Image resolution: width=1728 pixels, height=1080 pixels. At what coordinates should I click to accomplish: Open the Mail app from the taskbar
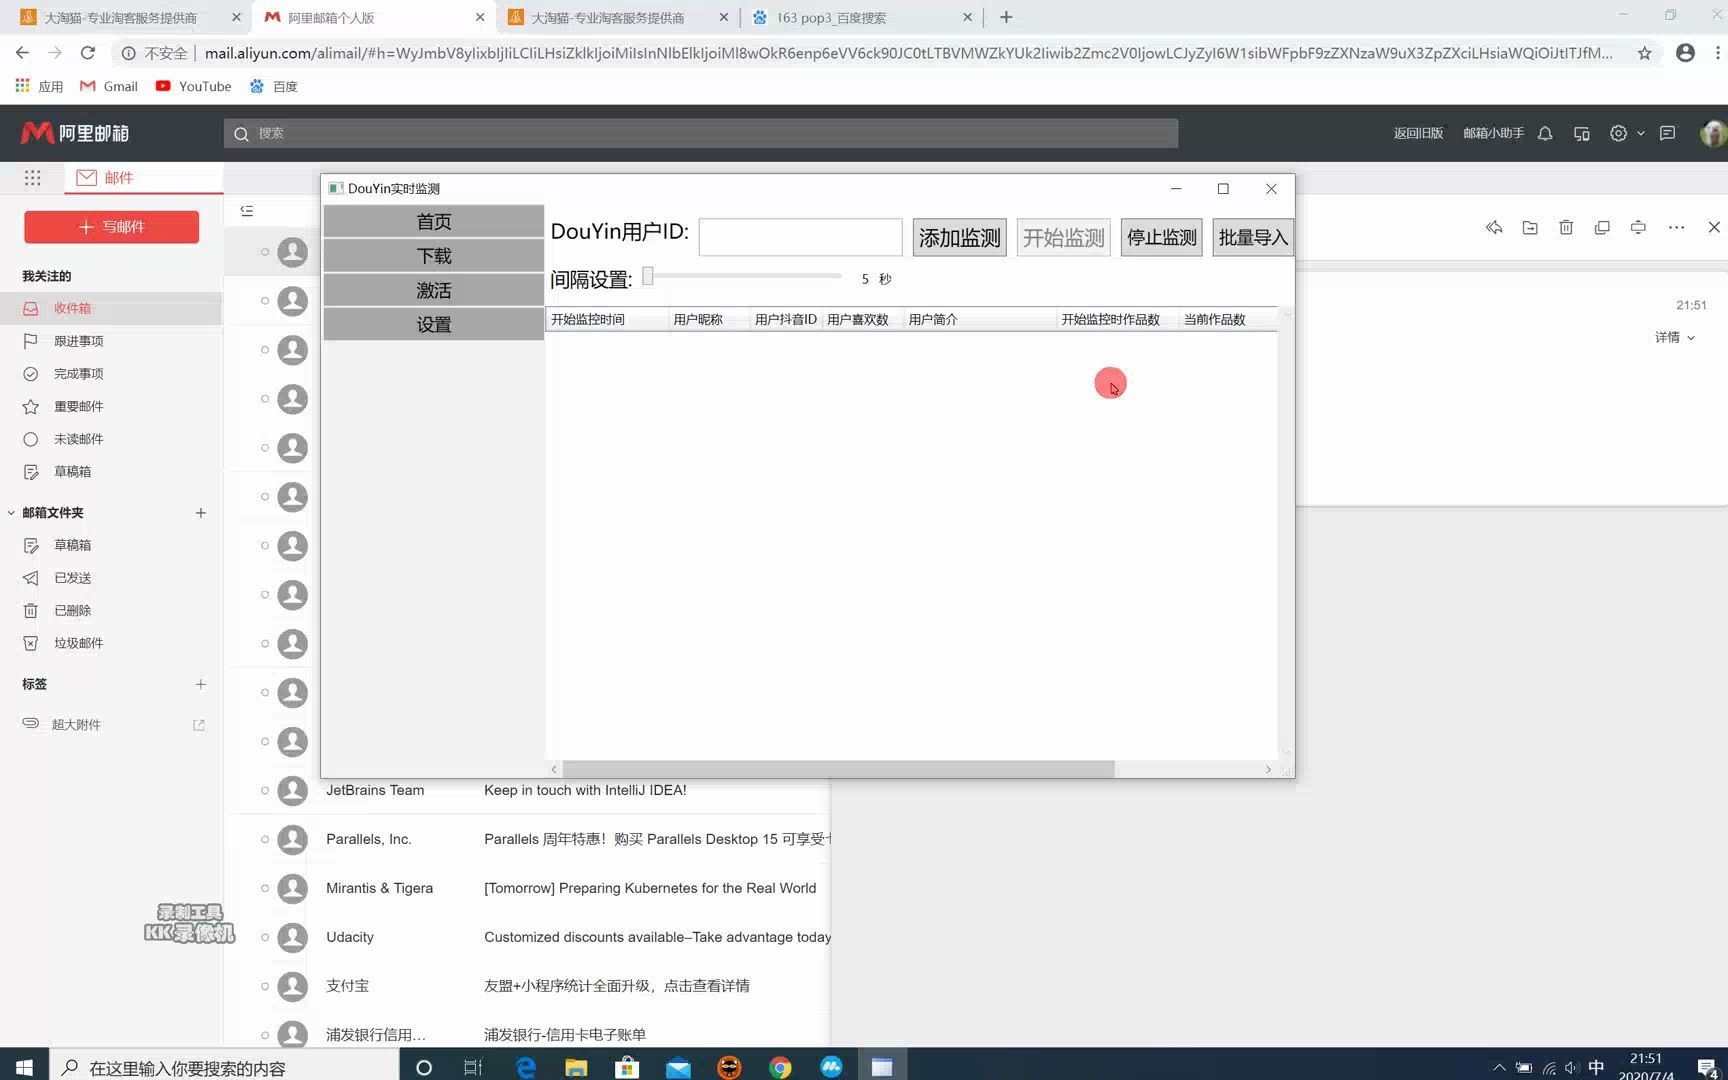[678, 1067]
